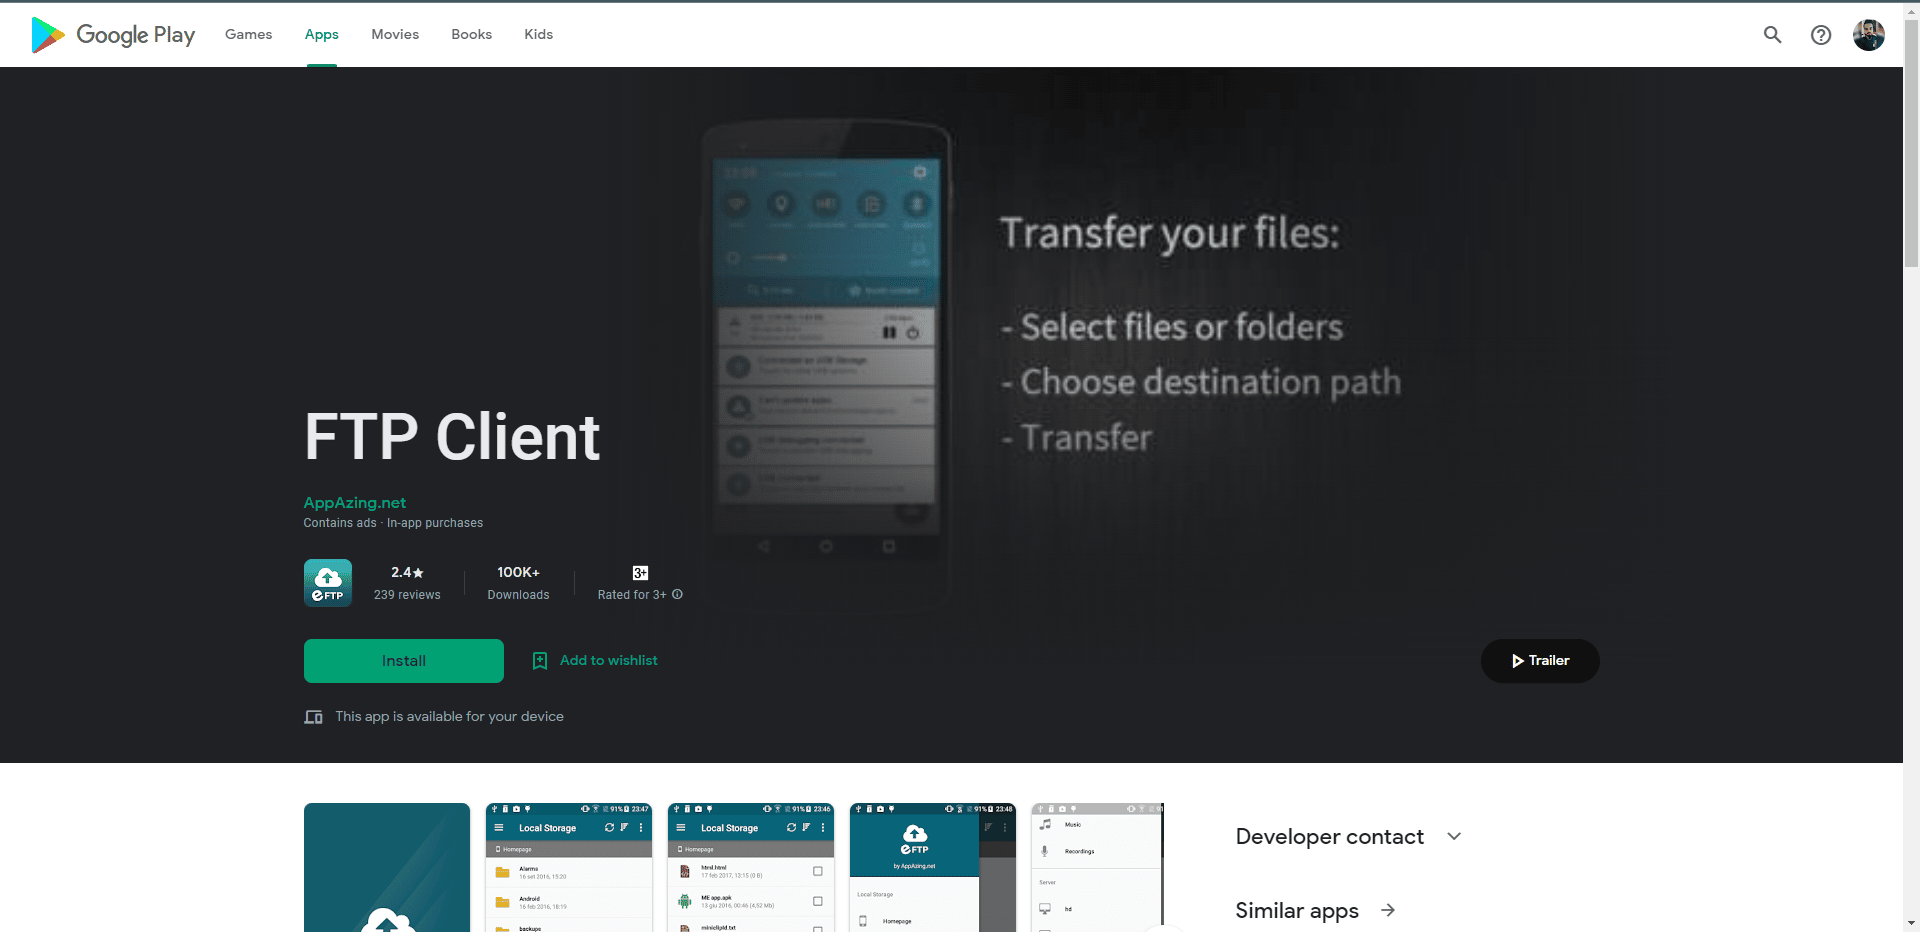The width and height of the screenshot is (1920, 932).
Task: Click the device availability icon
Action: [x=313, y=717]
